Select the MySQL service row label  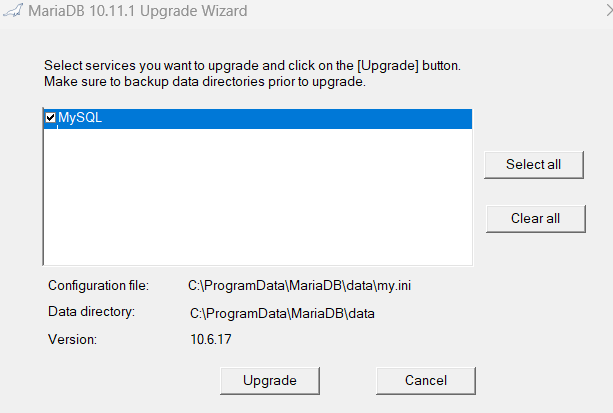tap(80, 118)
